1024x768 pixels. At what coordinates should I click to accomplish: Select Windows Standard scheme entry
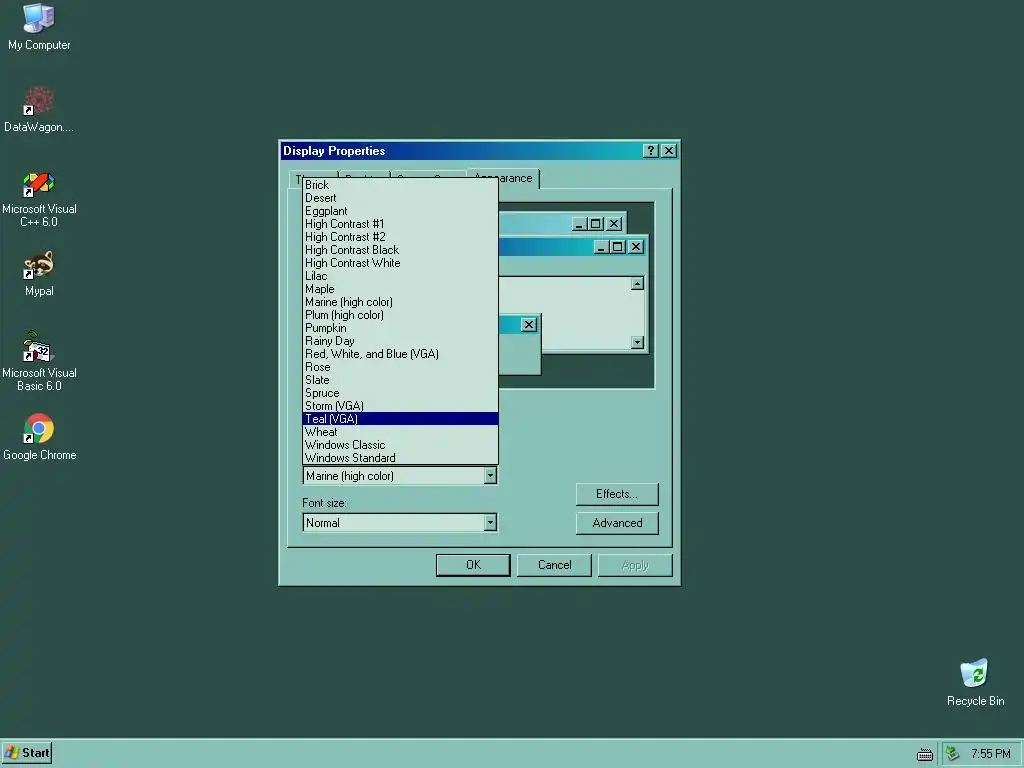point(400,458)
